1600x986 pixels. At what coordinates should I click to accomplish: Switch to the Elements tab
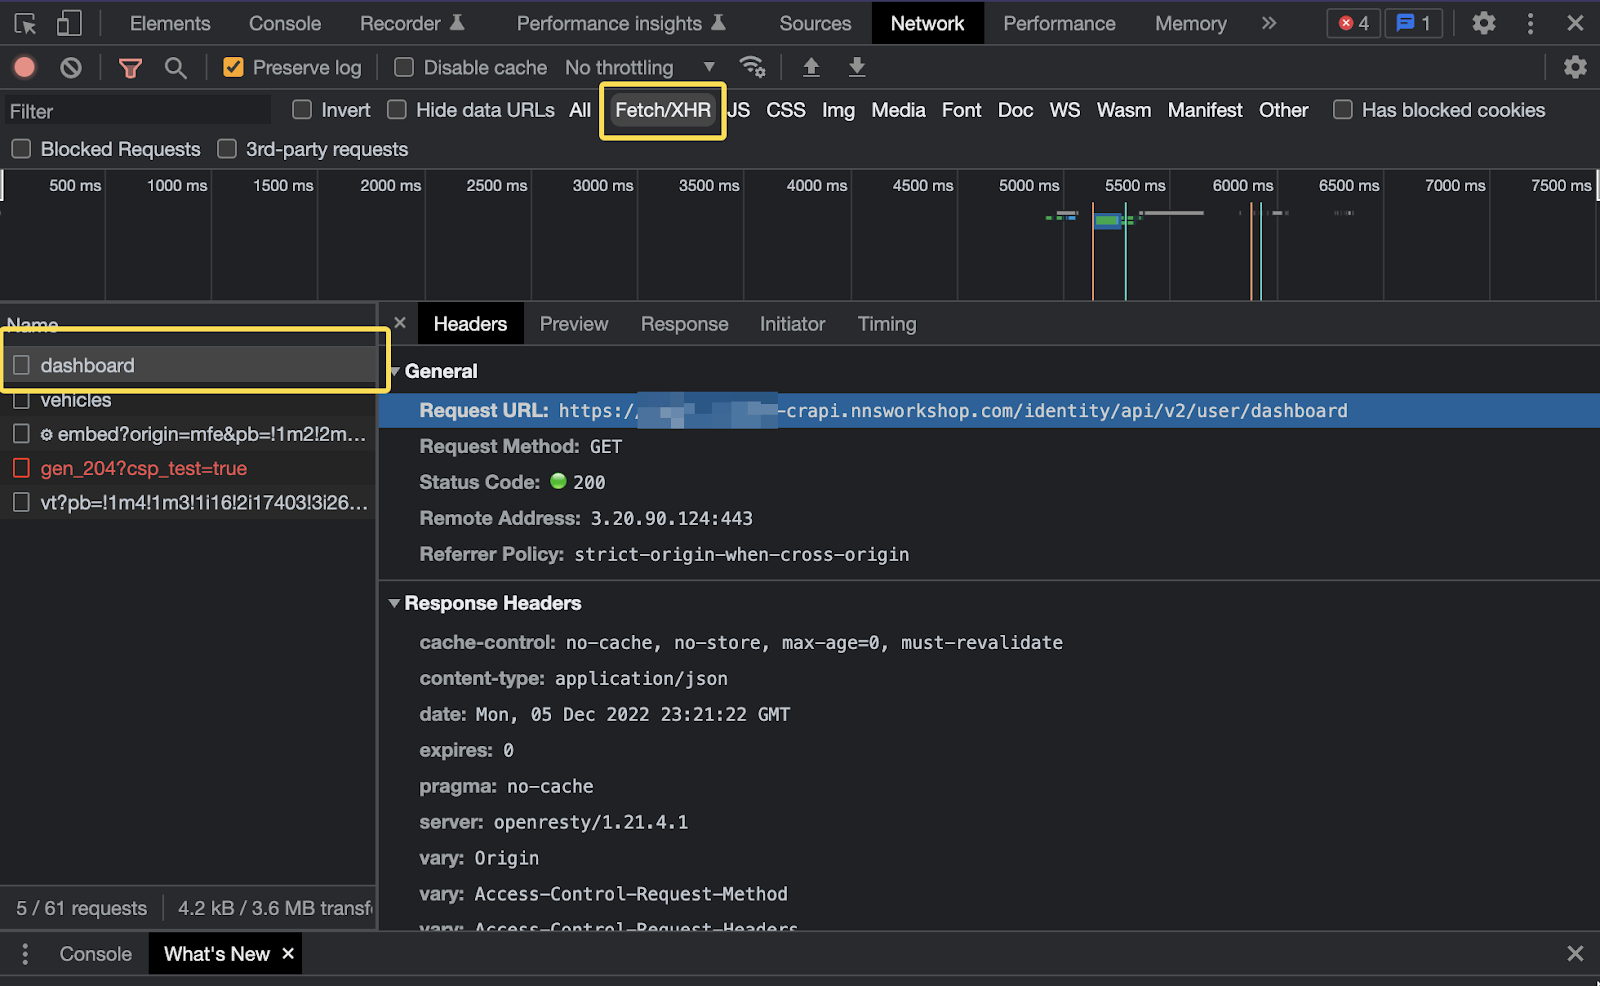point(170,23)
